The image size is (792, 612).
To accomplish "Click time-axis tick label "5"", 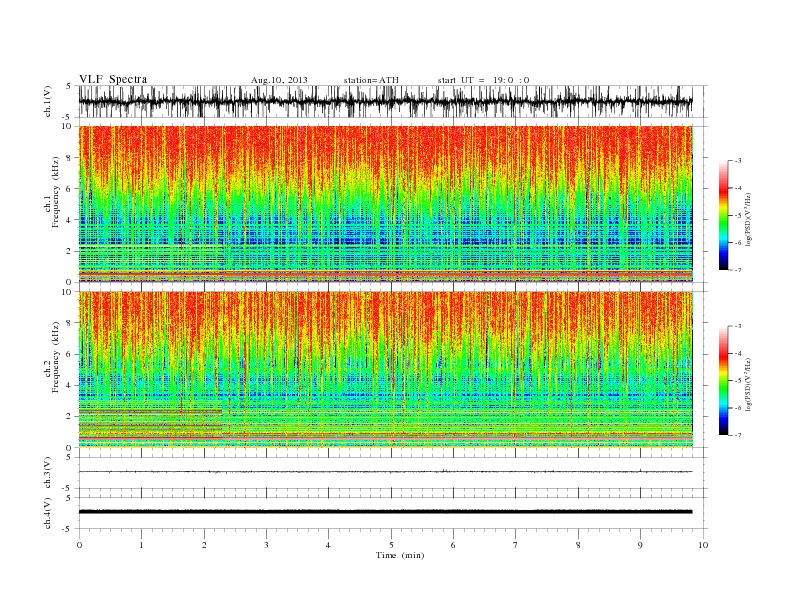I will pos(391,545).
